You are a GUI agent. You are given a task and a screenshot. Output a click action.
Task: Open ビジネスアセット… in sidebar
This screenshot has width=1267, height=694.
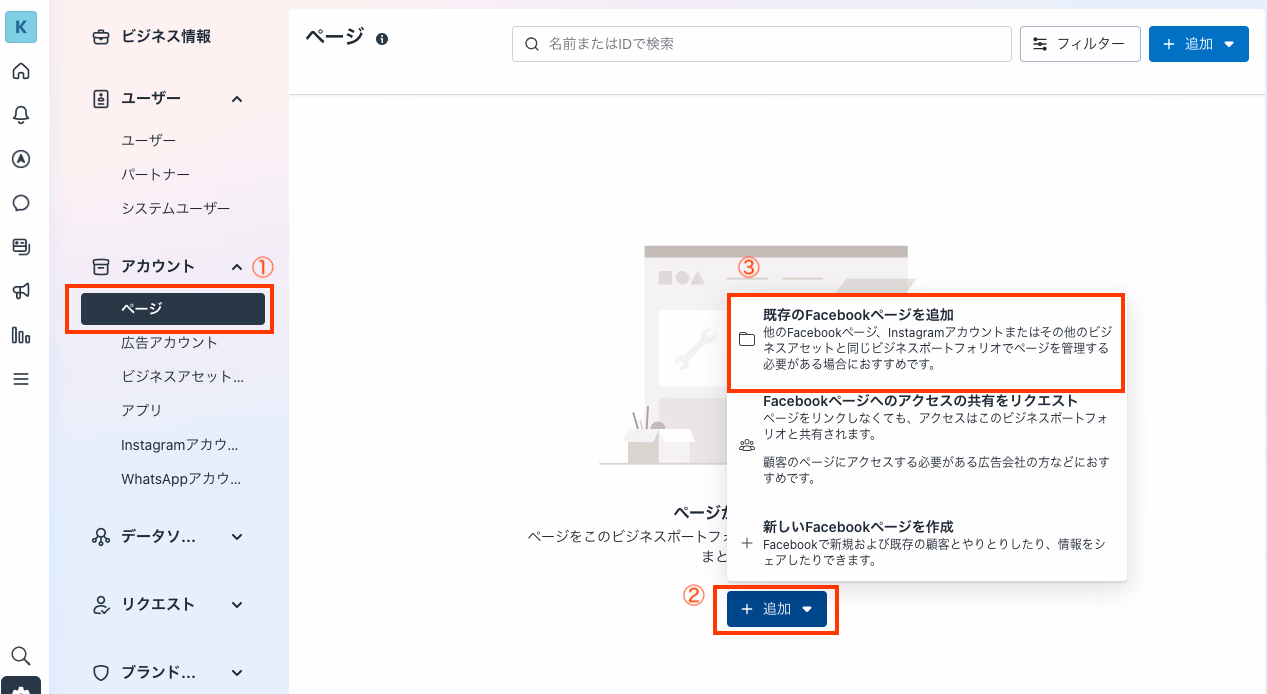pos(182,377)
